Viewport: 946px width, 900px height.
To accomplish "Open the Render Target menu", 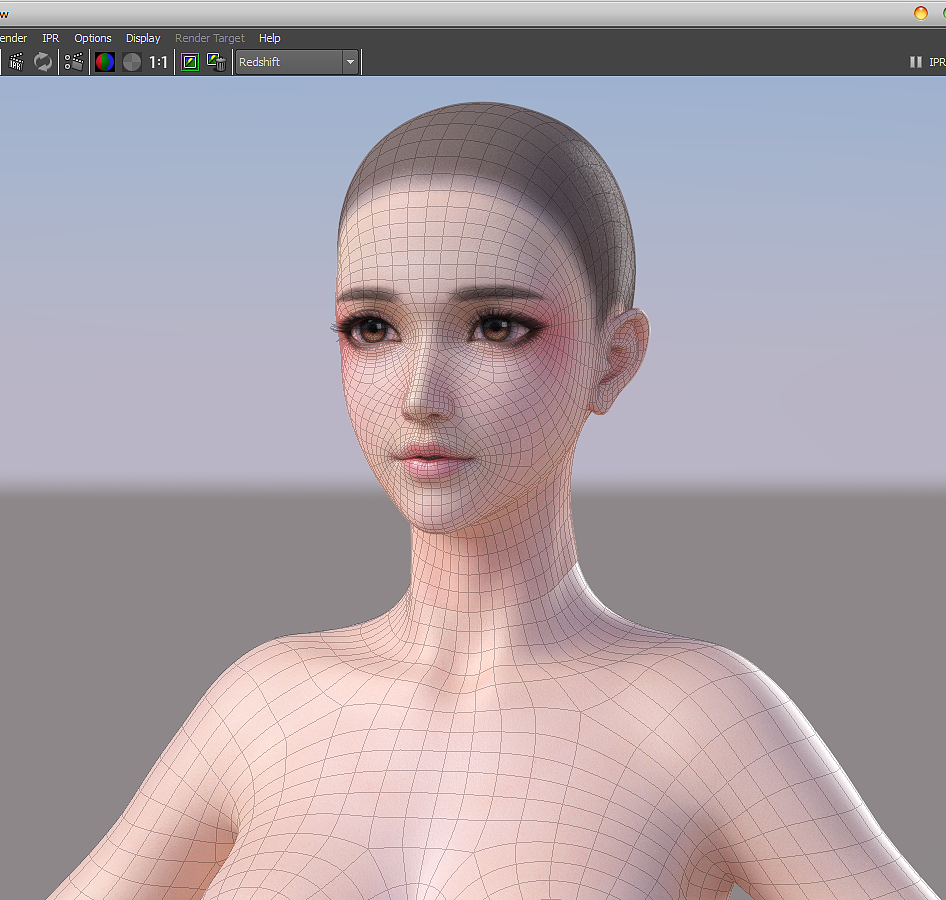I will pyautogui.click(x=210, y=38).
